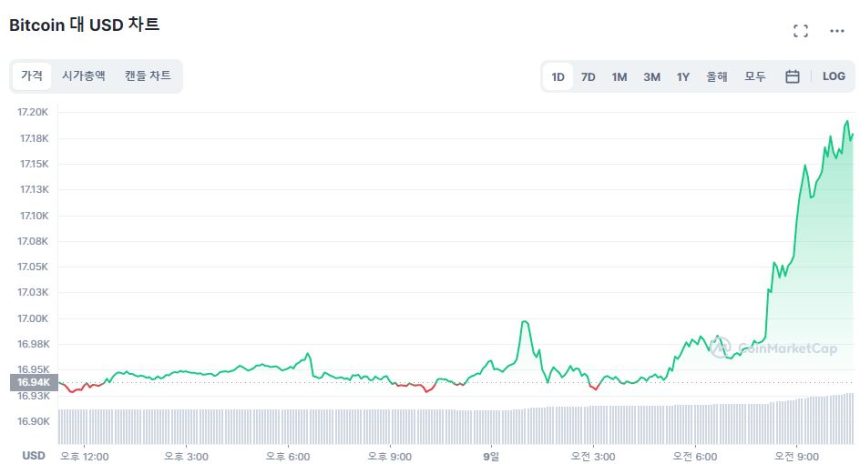Open the calendar date range picker

792,76
